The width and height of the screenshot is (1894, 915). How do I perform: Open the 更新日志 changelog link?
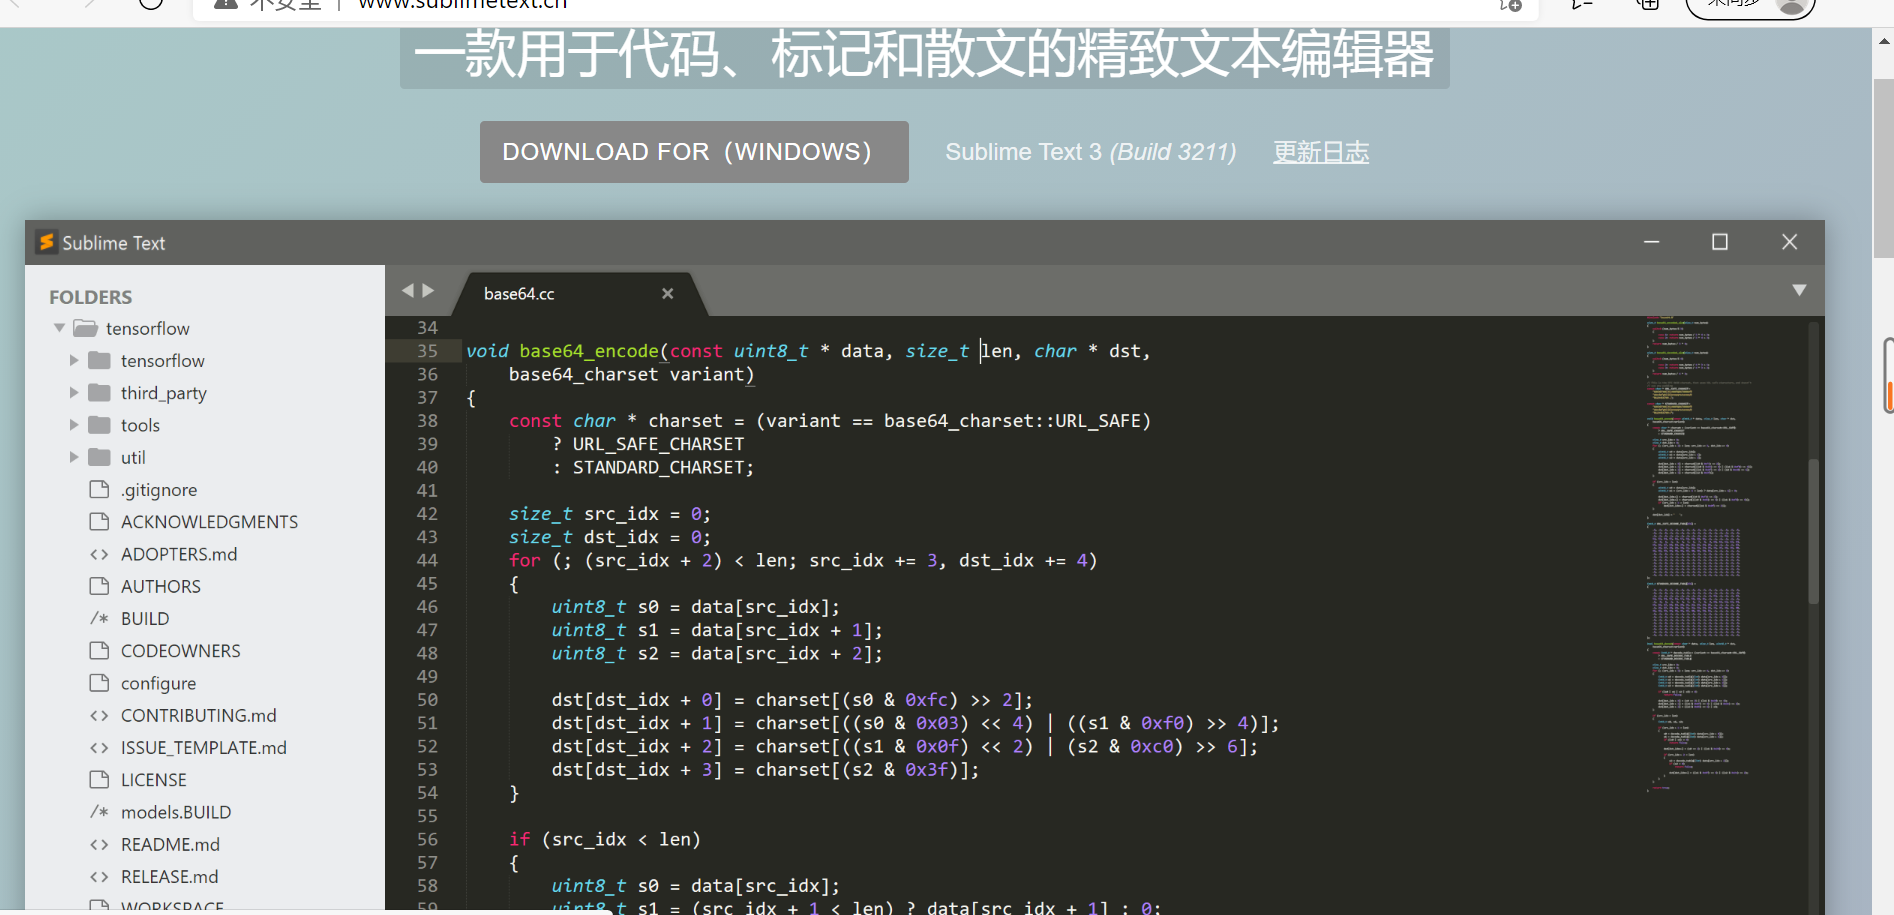tap(1321, 152)
